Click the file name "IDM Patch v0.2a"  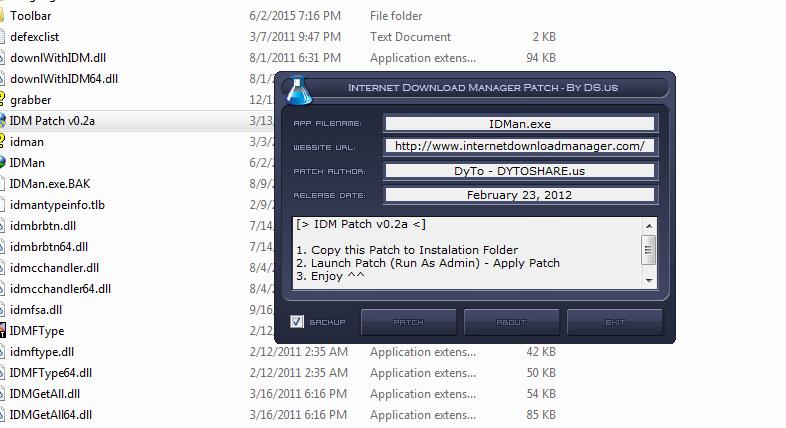(52, 121)
